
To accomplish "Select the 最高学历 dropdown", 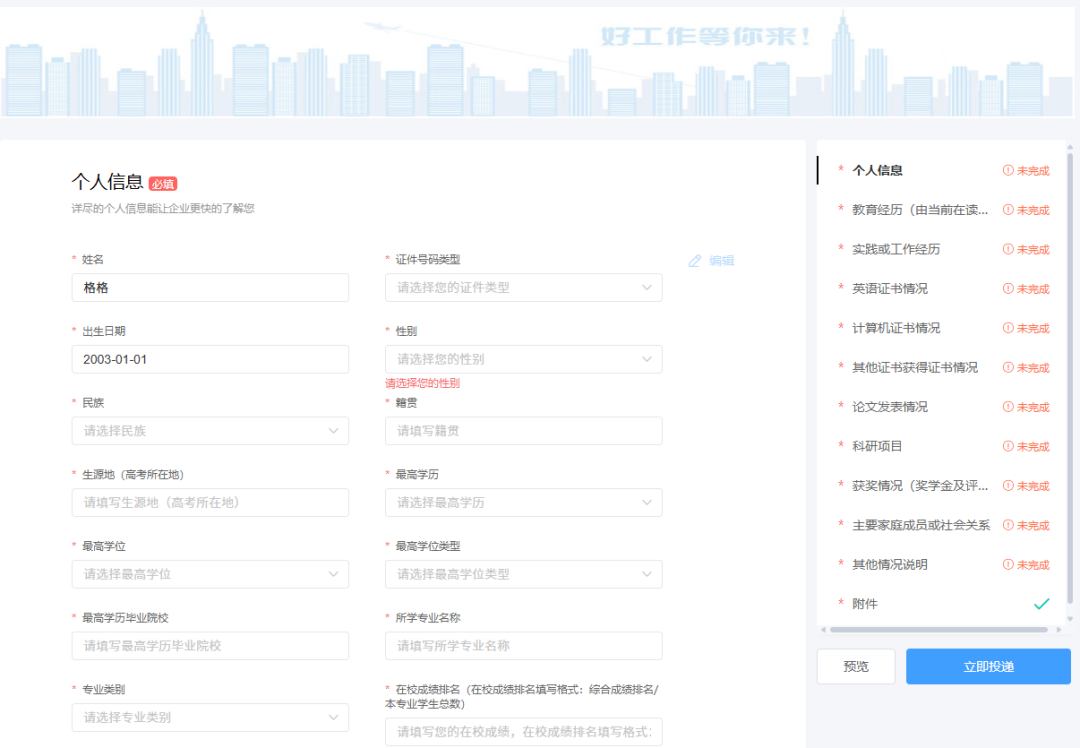I will pyautogui.click(x=523, y=503).
